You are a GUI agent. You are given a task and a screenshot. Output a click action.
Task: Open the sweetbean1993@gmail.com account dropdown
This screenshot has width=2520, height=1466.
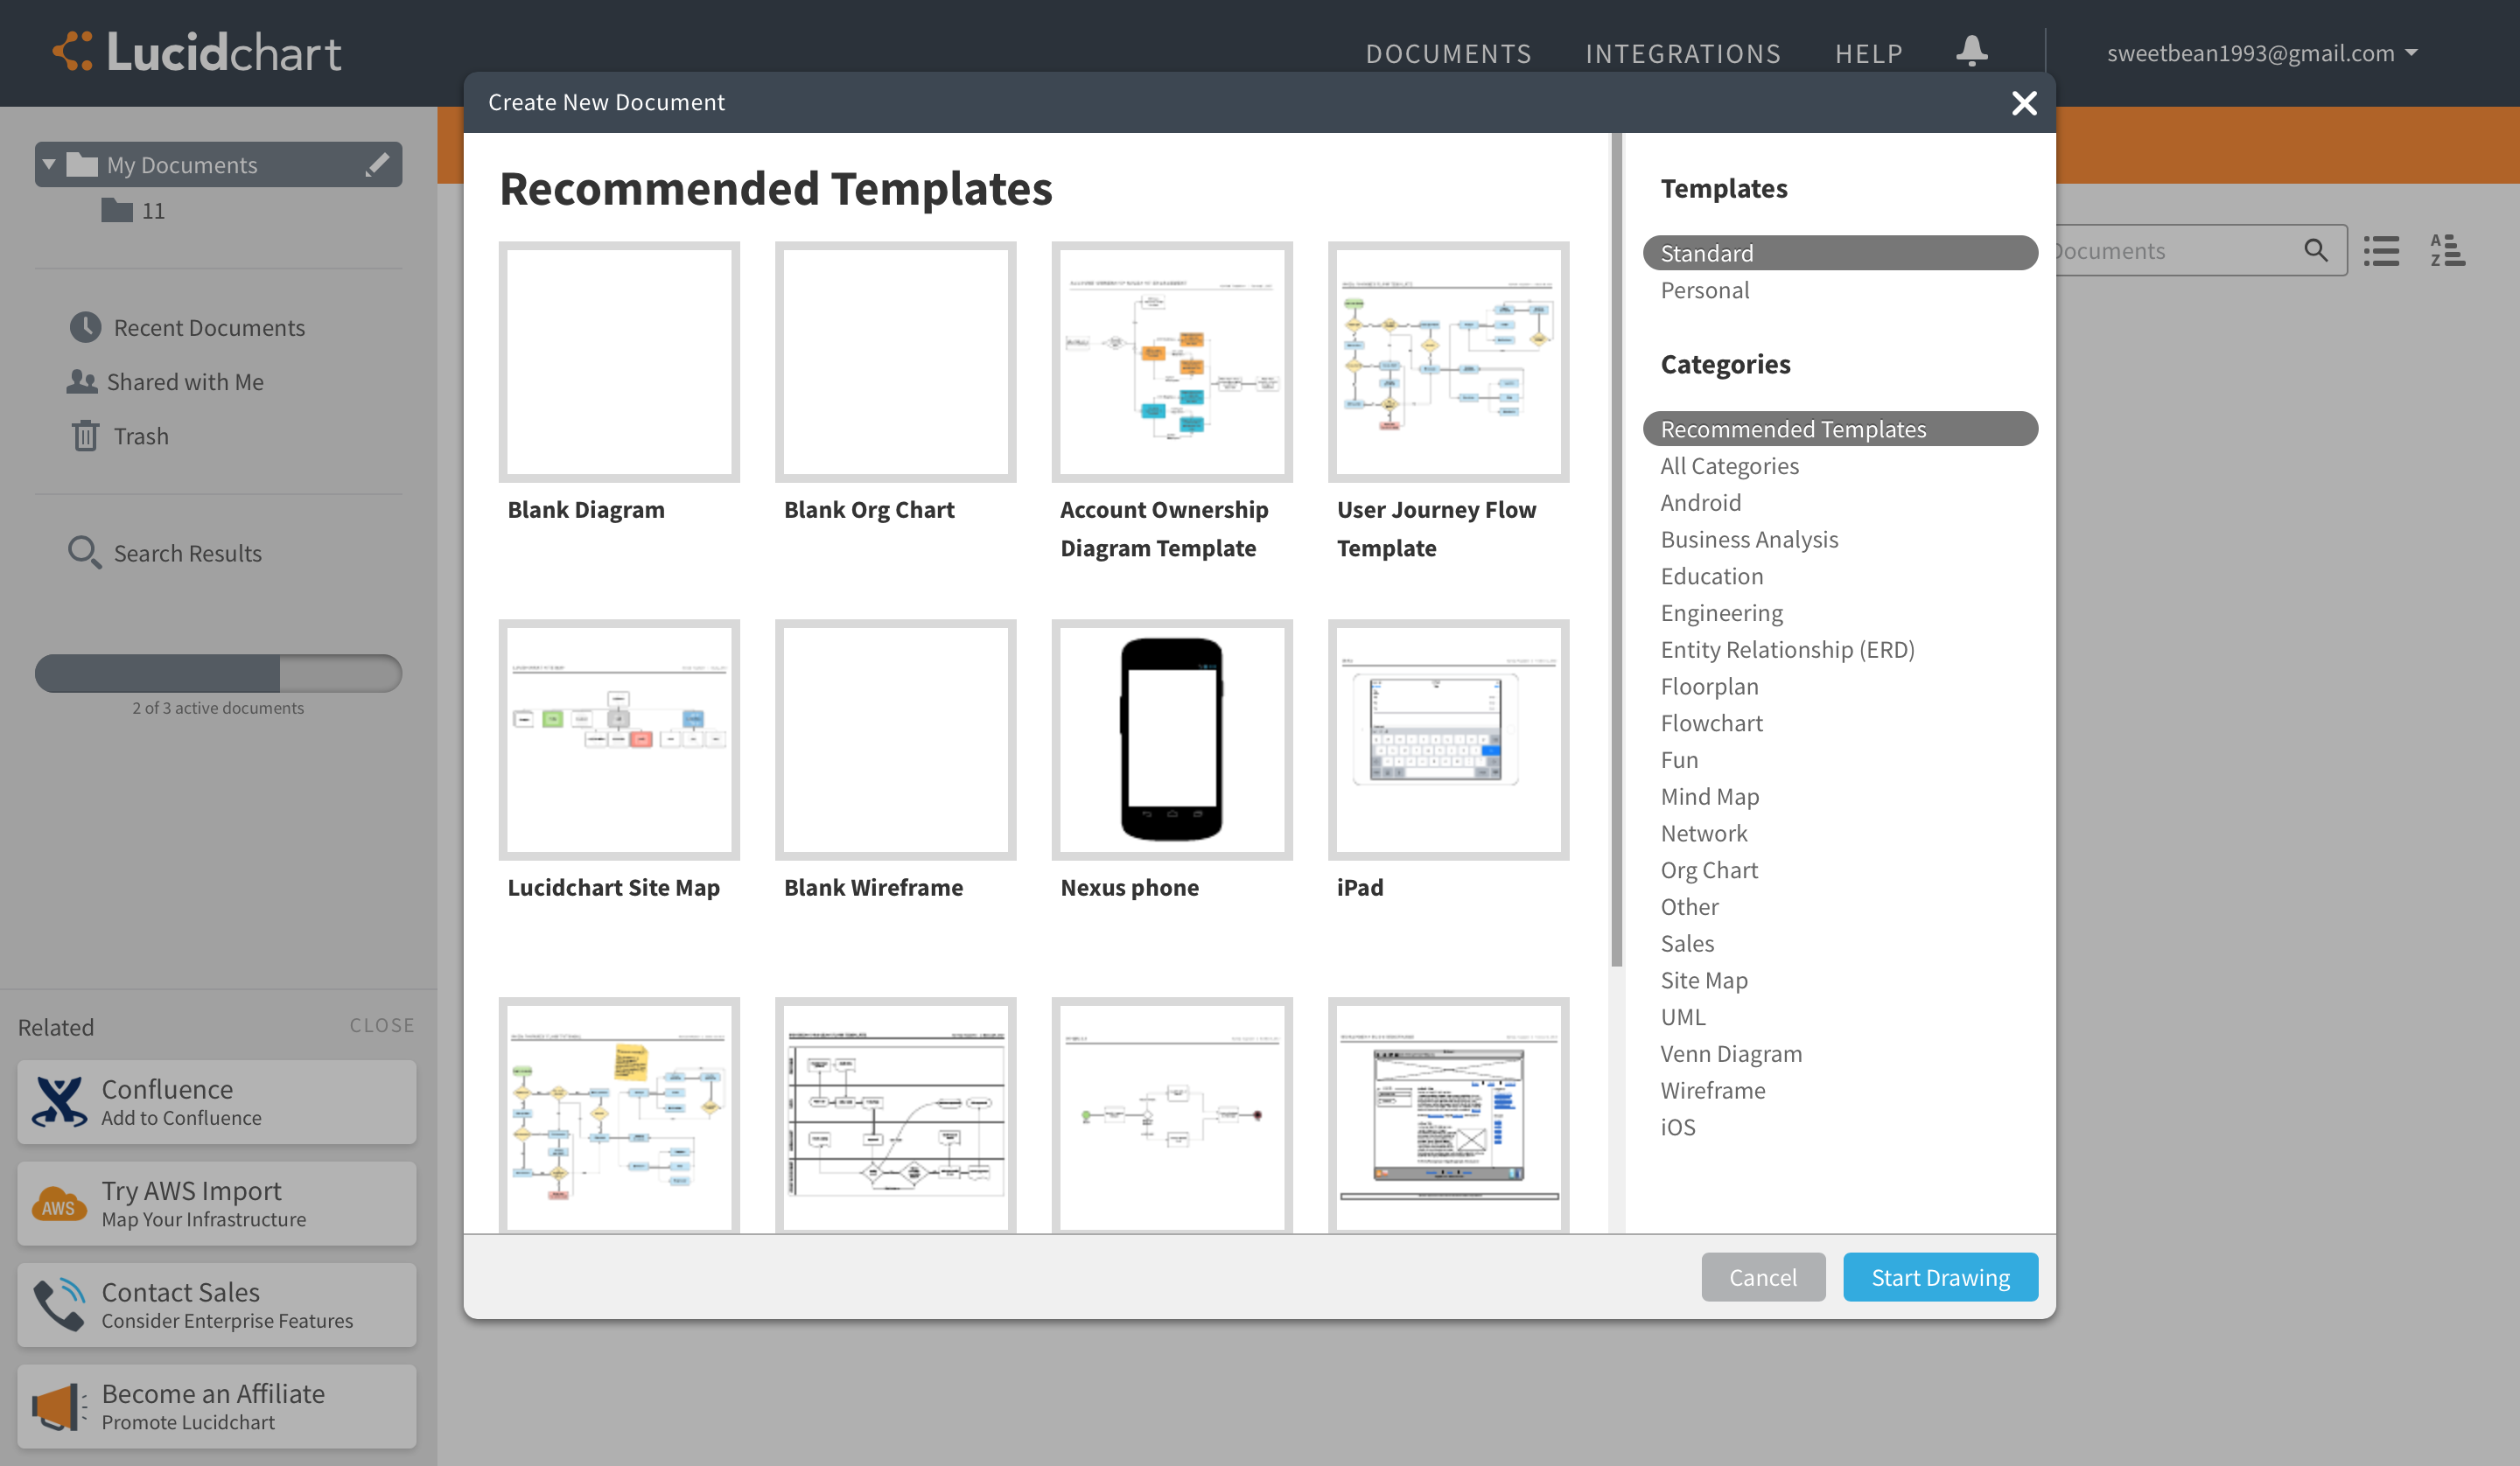2262,52
